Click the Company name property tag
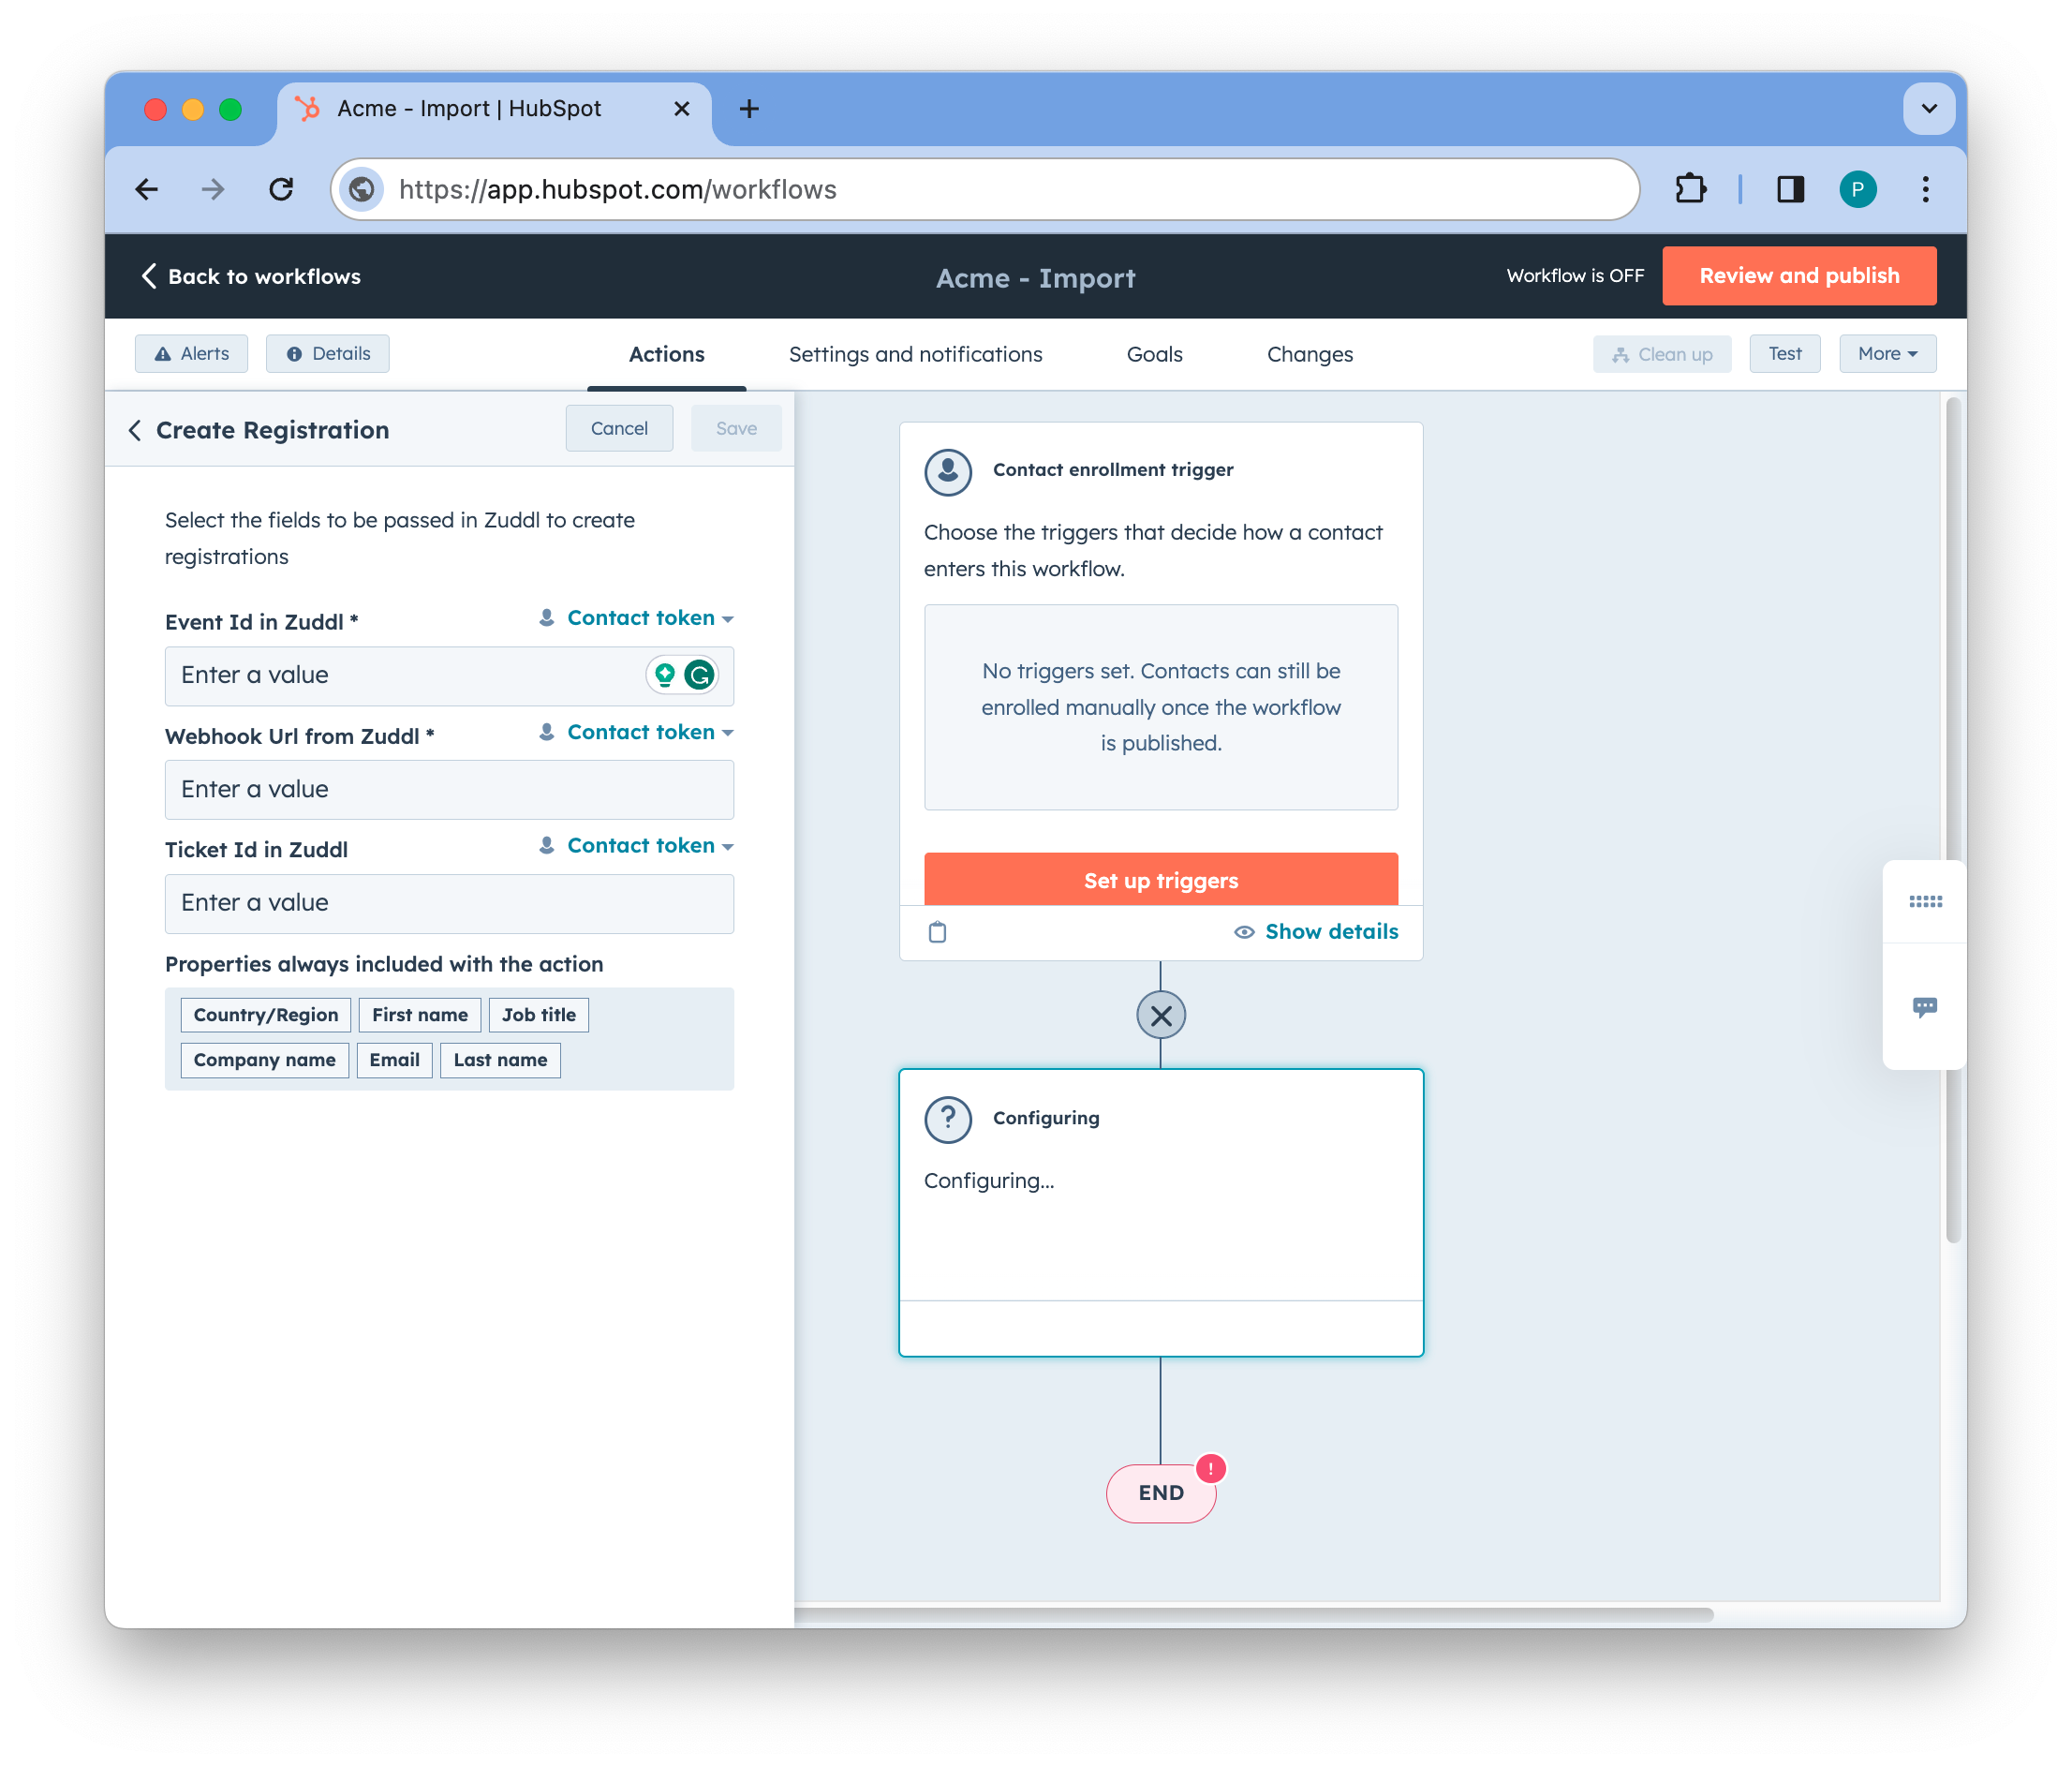 pyautogui.click(x=265, y=1061)
